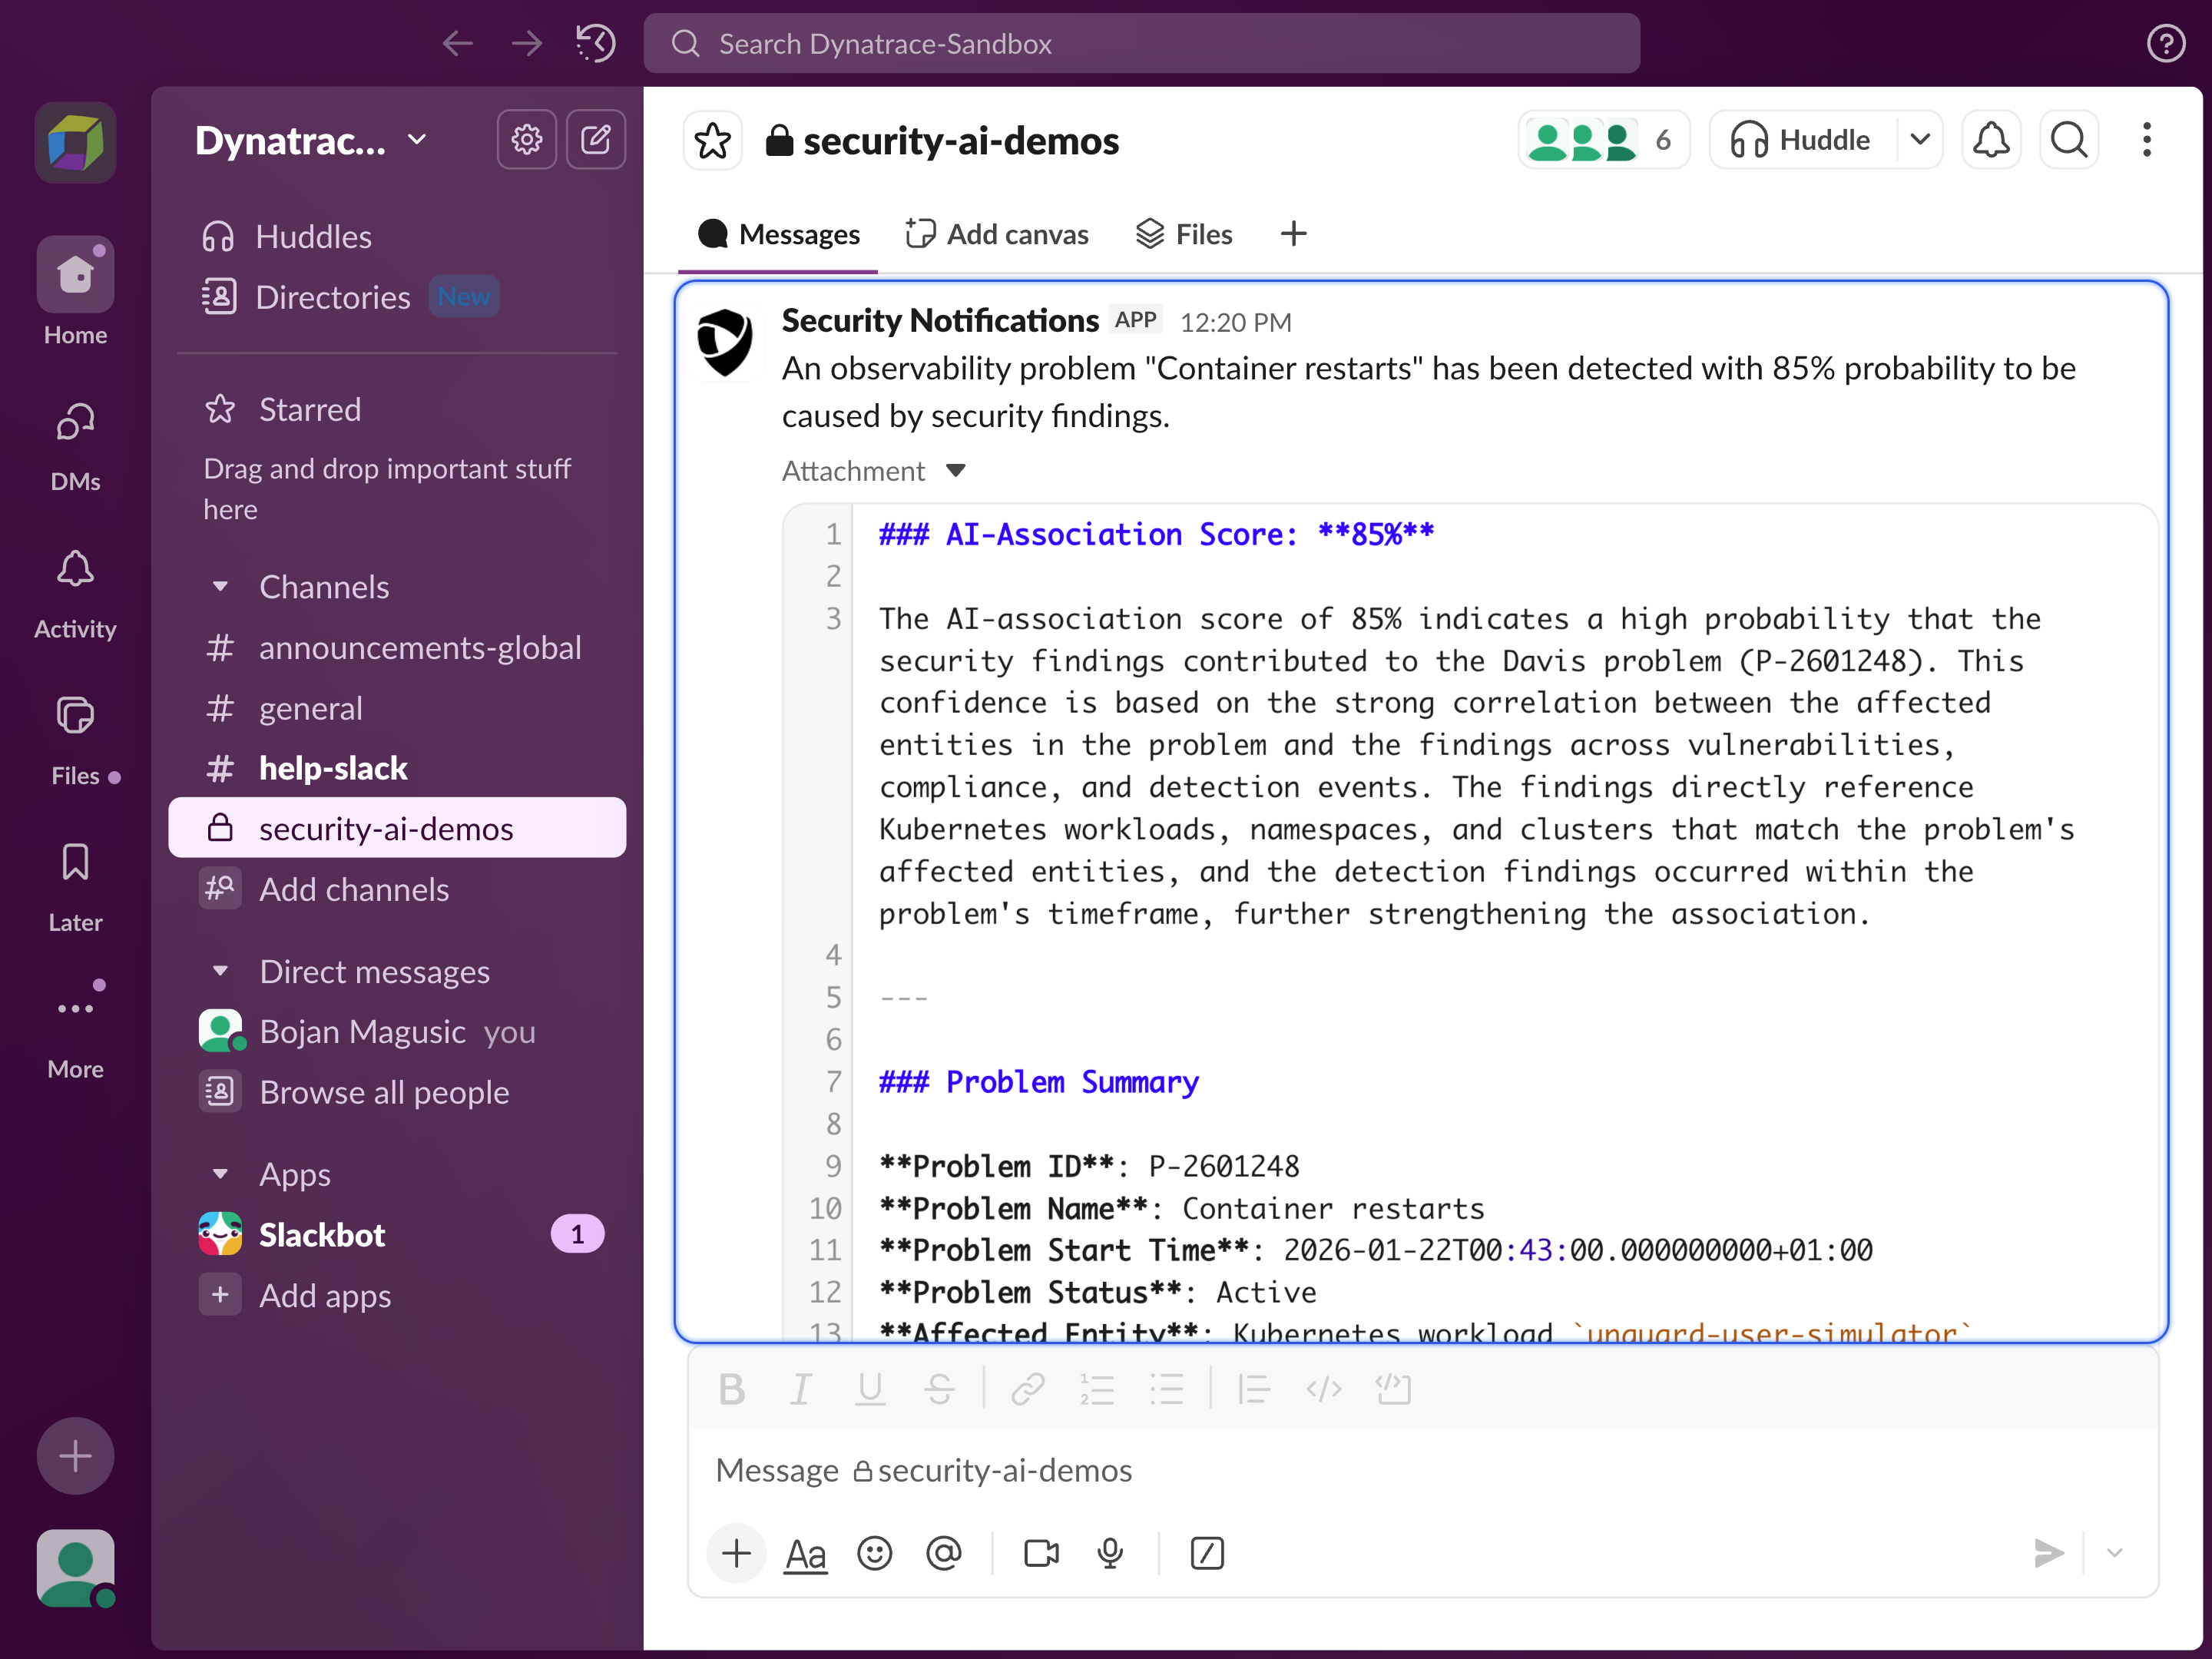Image resolution: width=2212 pixels, height=1659 pixels.
Task: Browse all people in Direct messages
Action: coord(384,1092)
